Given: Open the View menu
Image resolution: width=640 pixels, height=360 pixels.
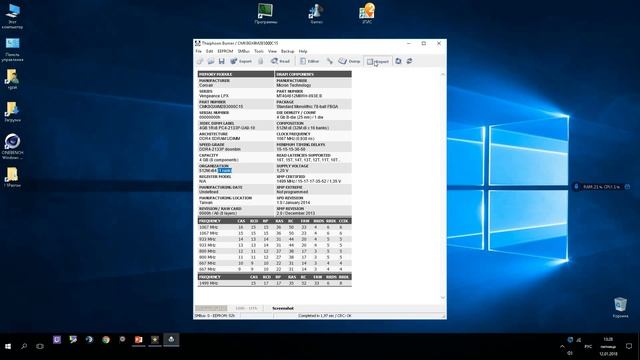Looking at the screenshot, I should coord(272,51).
